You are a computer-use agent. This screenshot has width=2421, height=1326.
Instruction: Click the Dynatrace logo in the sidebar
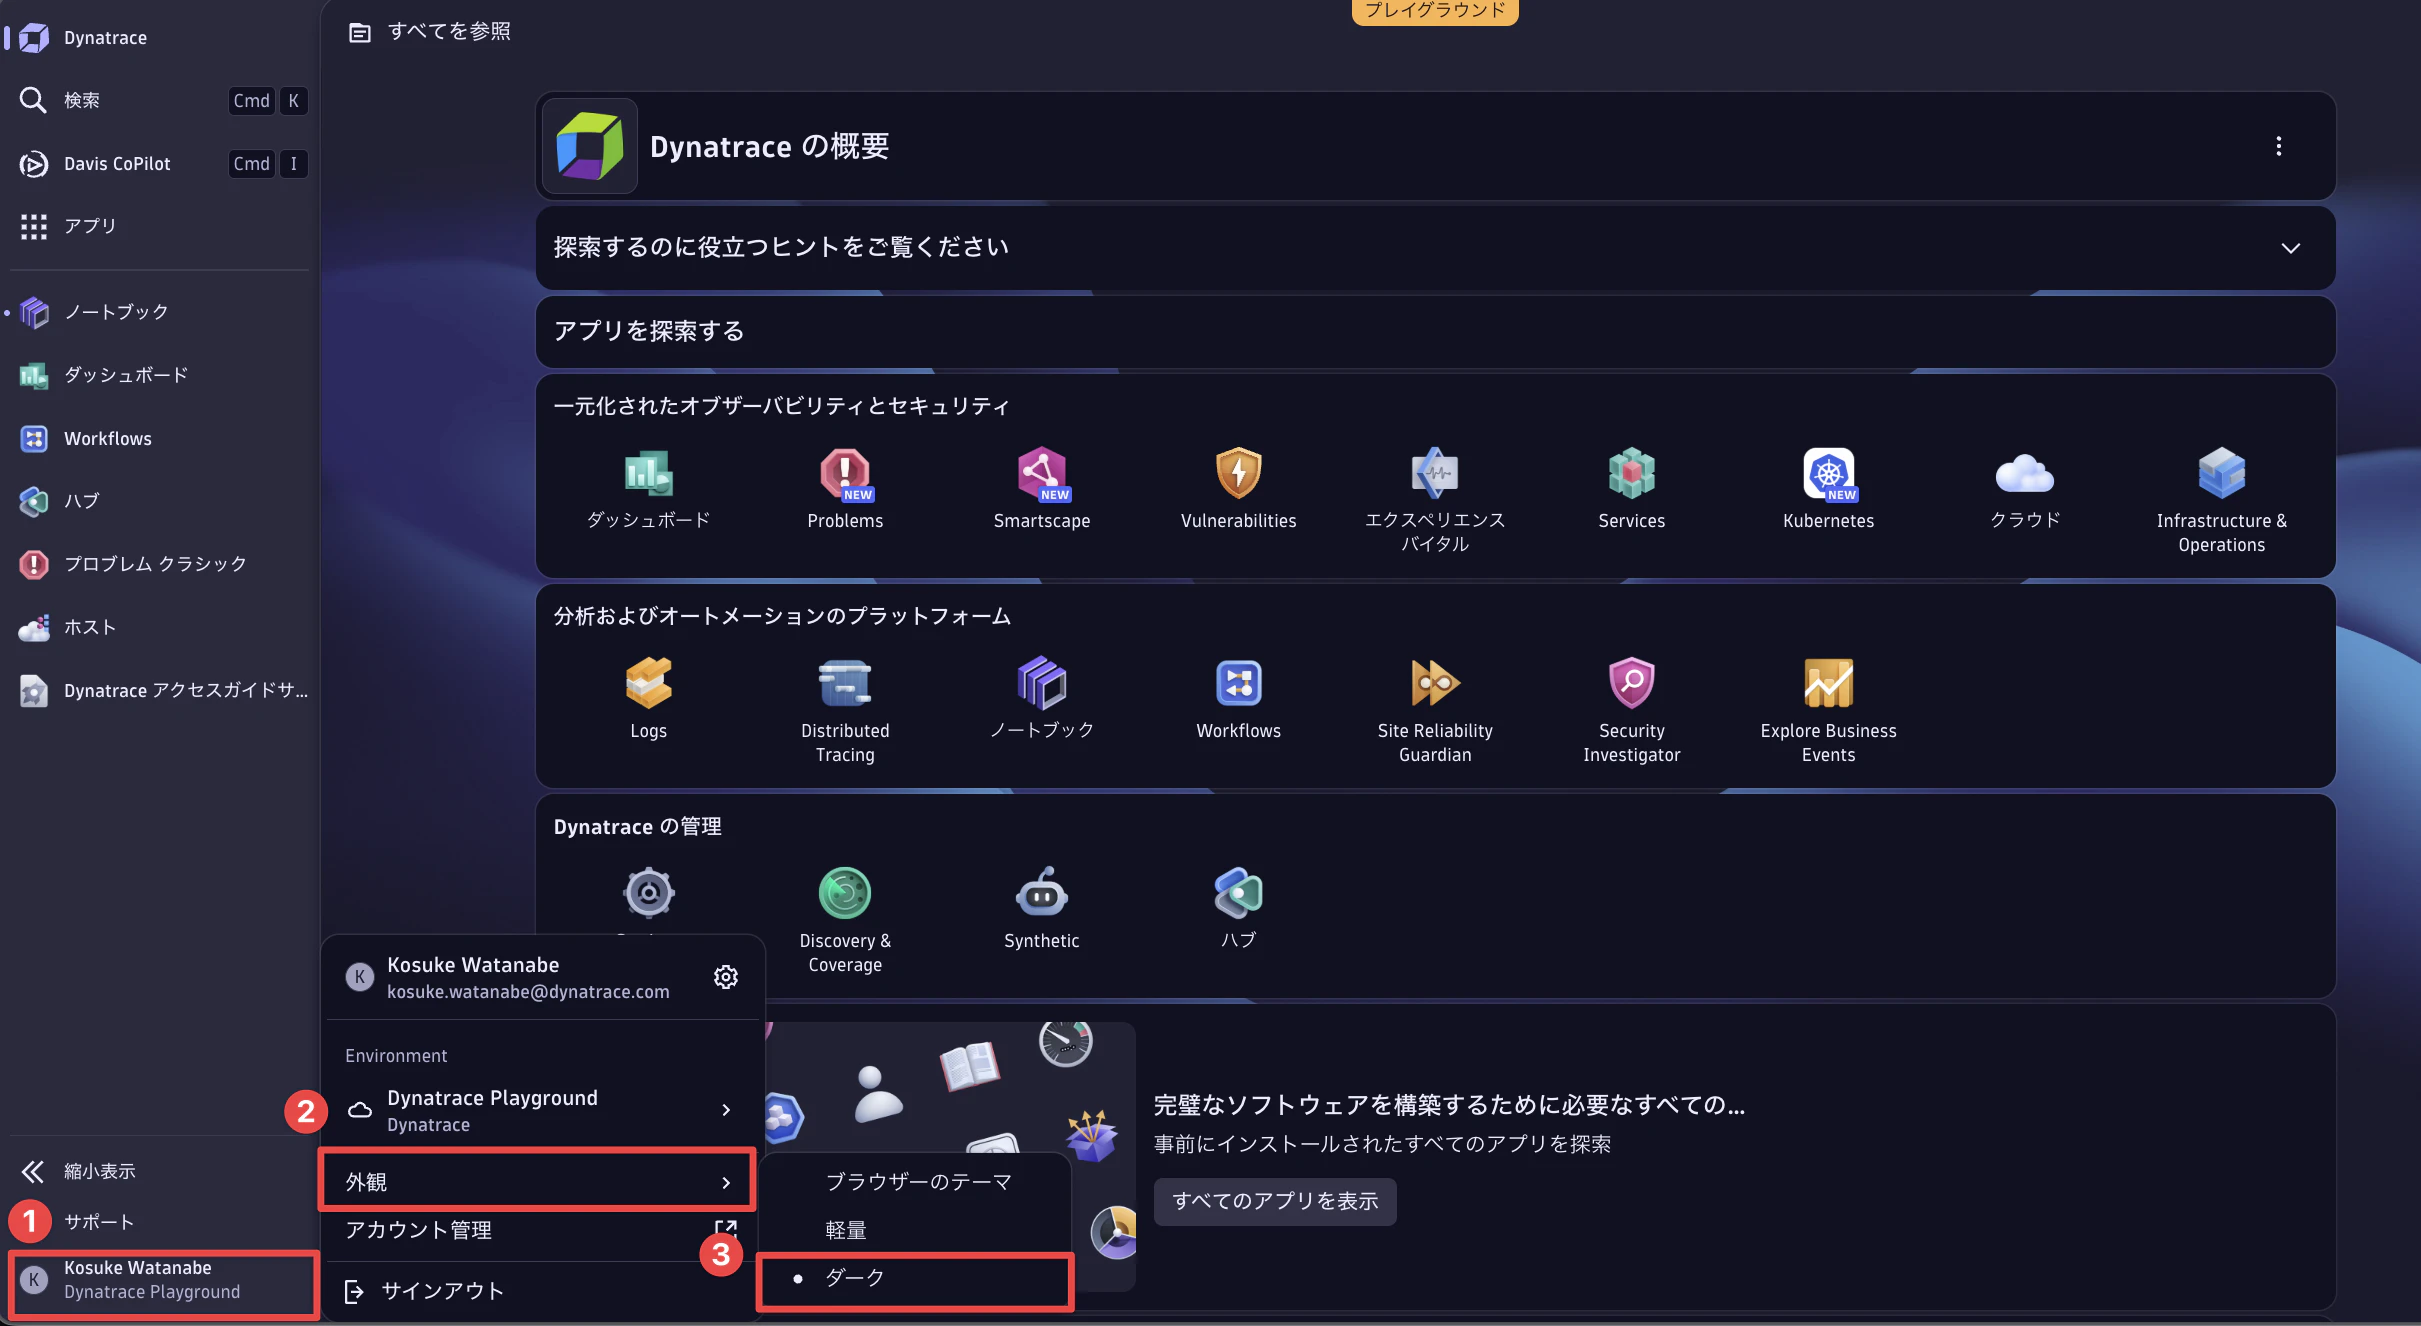click(x=34, y=38)
